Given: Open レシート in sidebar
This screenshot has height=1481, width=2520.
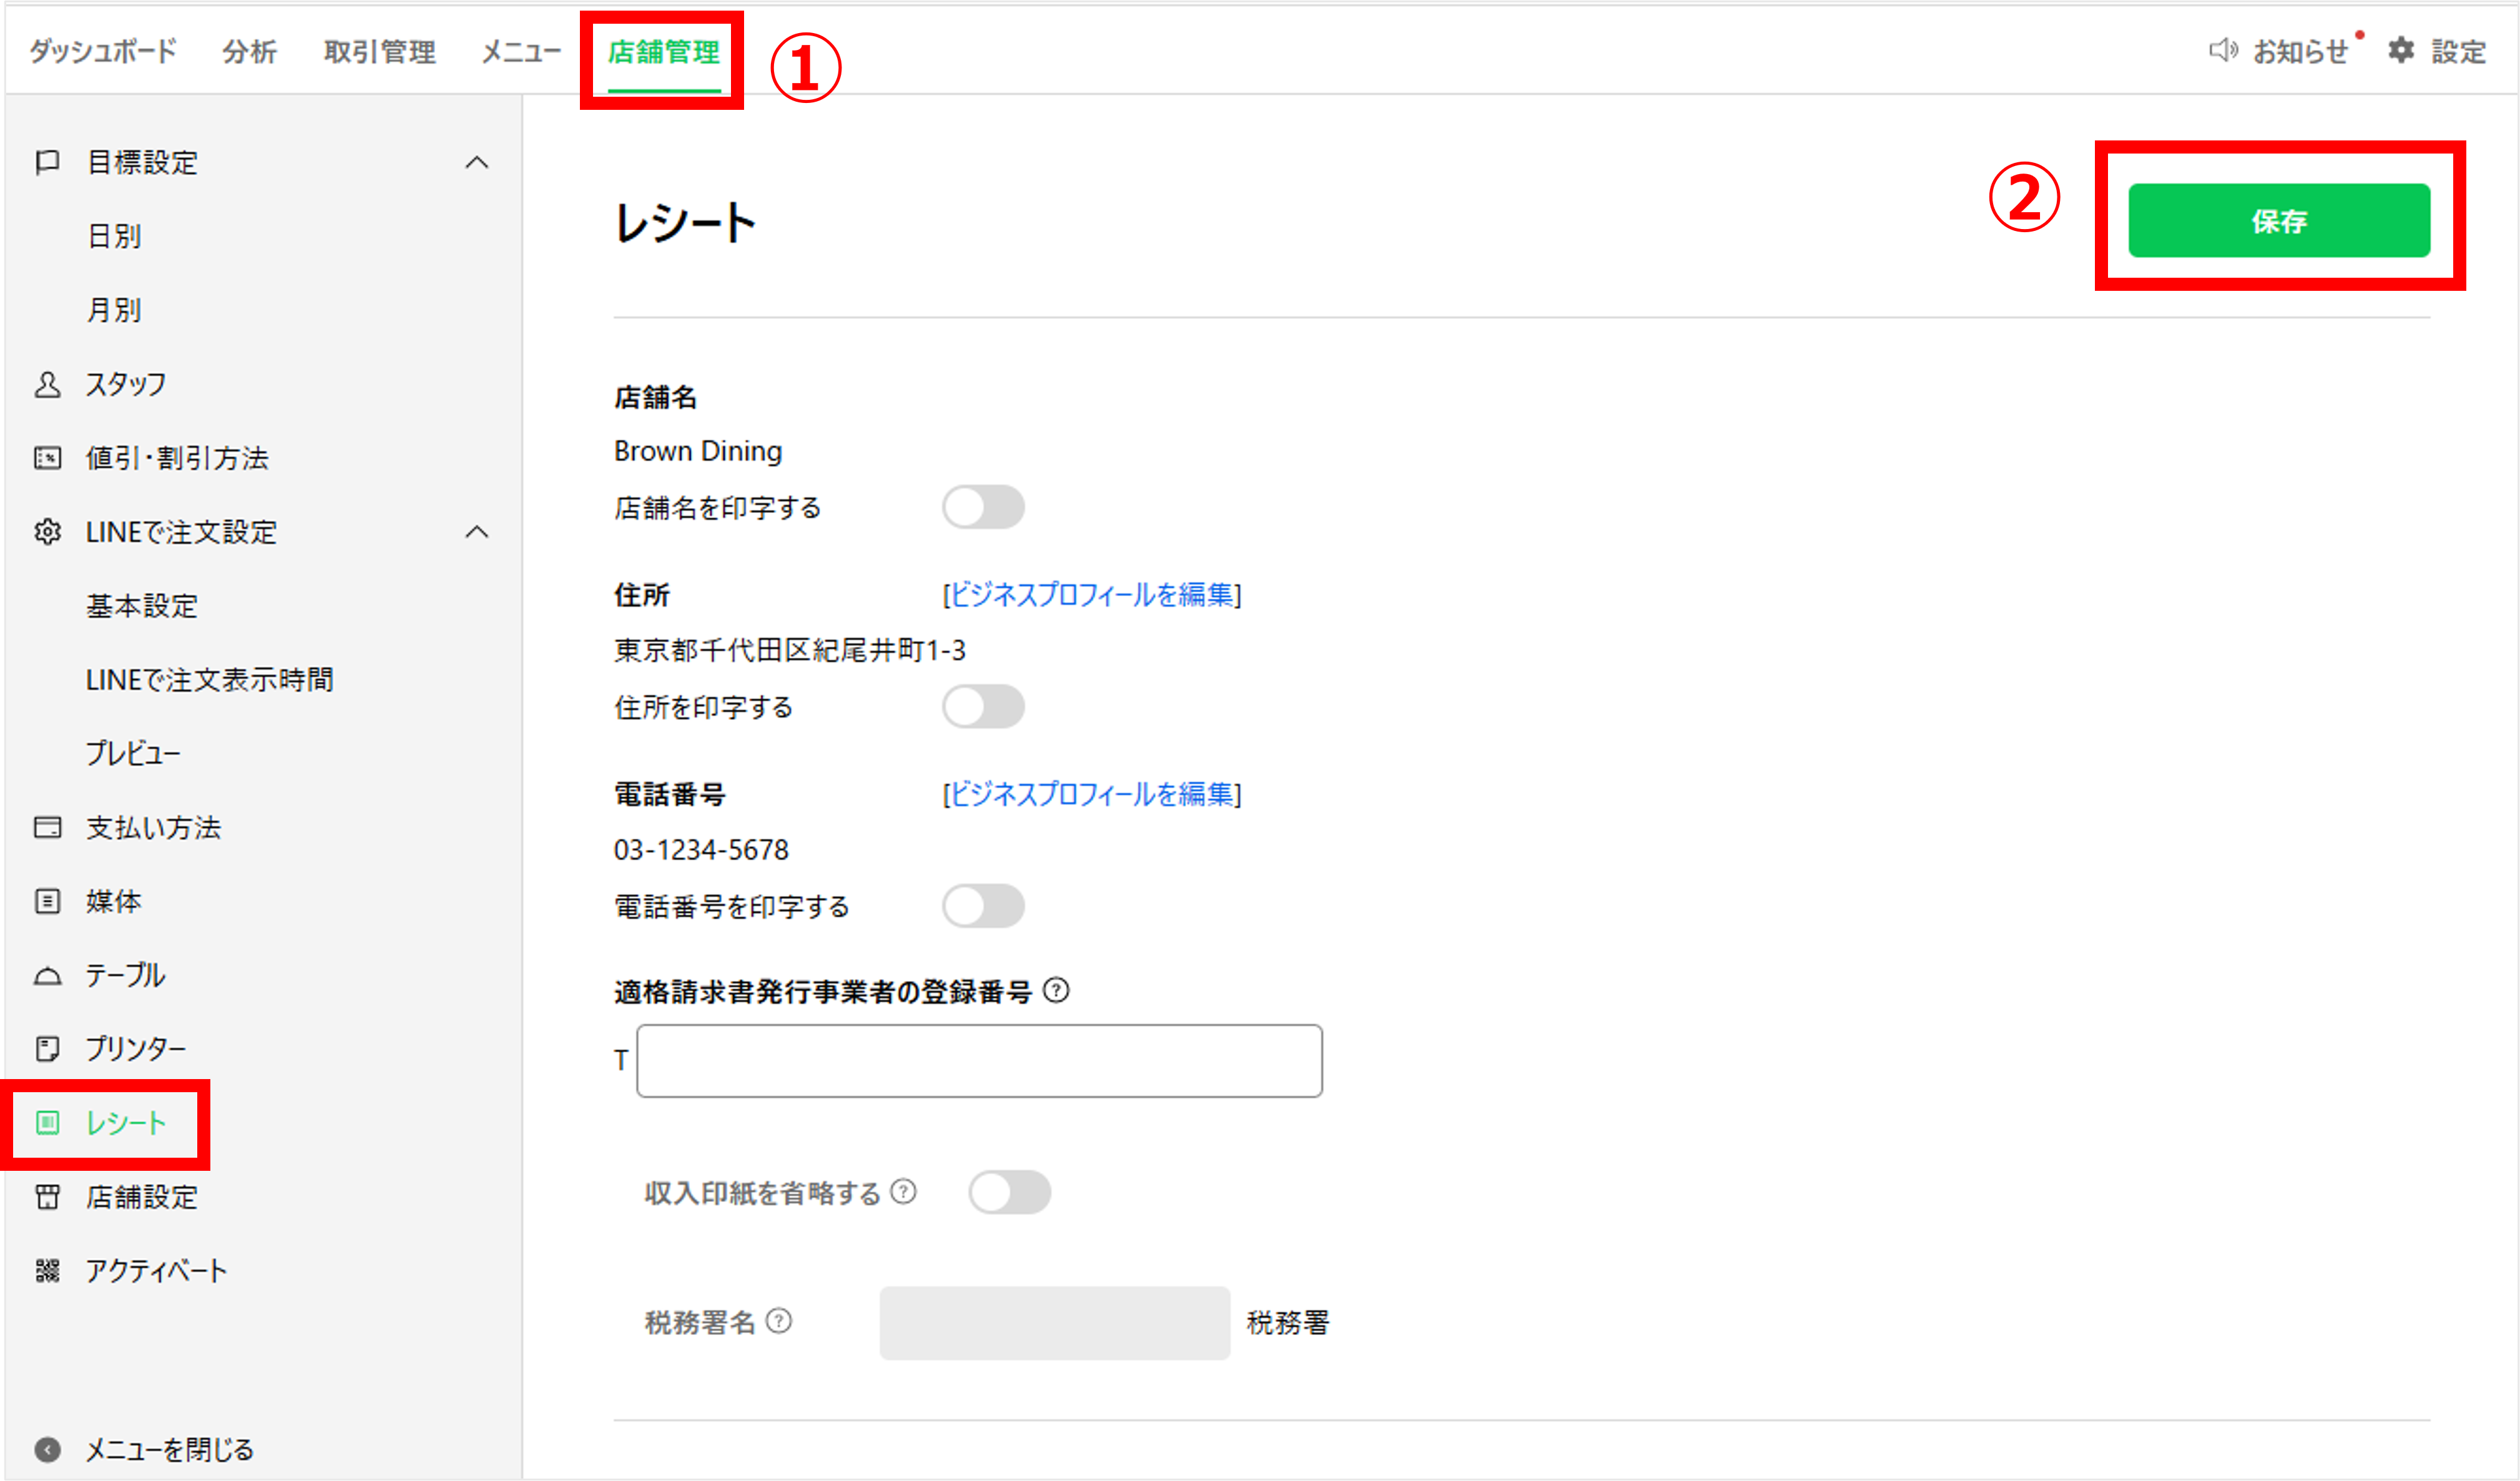Looking at the screenshot, I should 126,1123.
